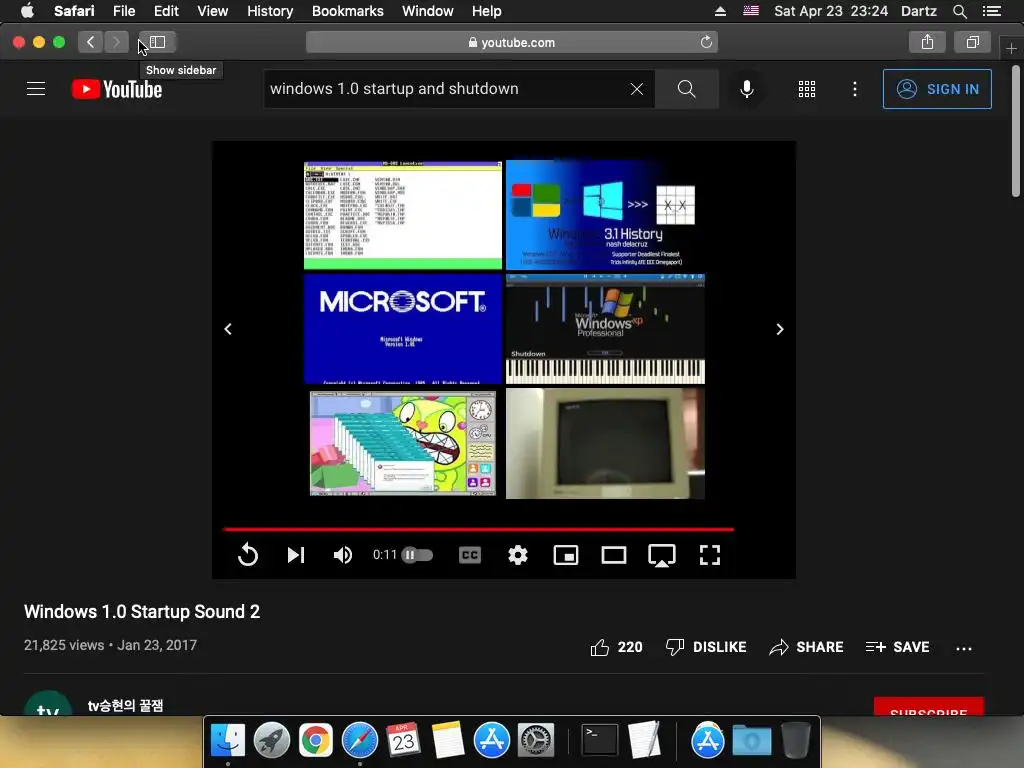Open Notification Center list icon
This screenshot has height=768, width=1024.
pyautogui.click(x=991, y=11)
